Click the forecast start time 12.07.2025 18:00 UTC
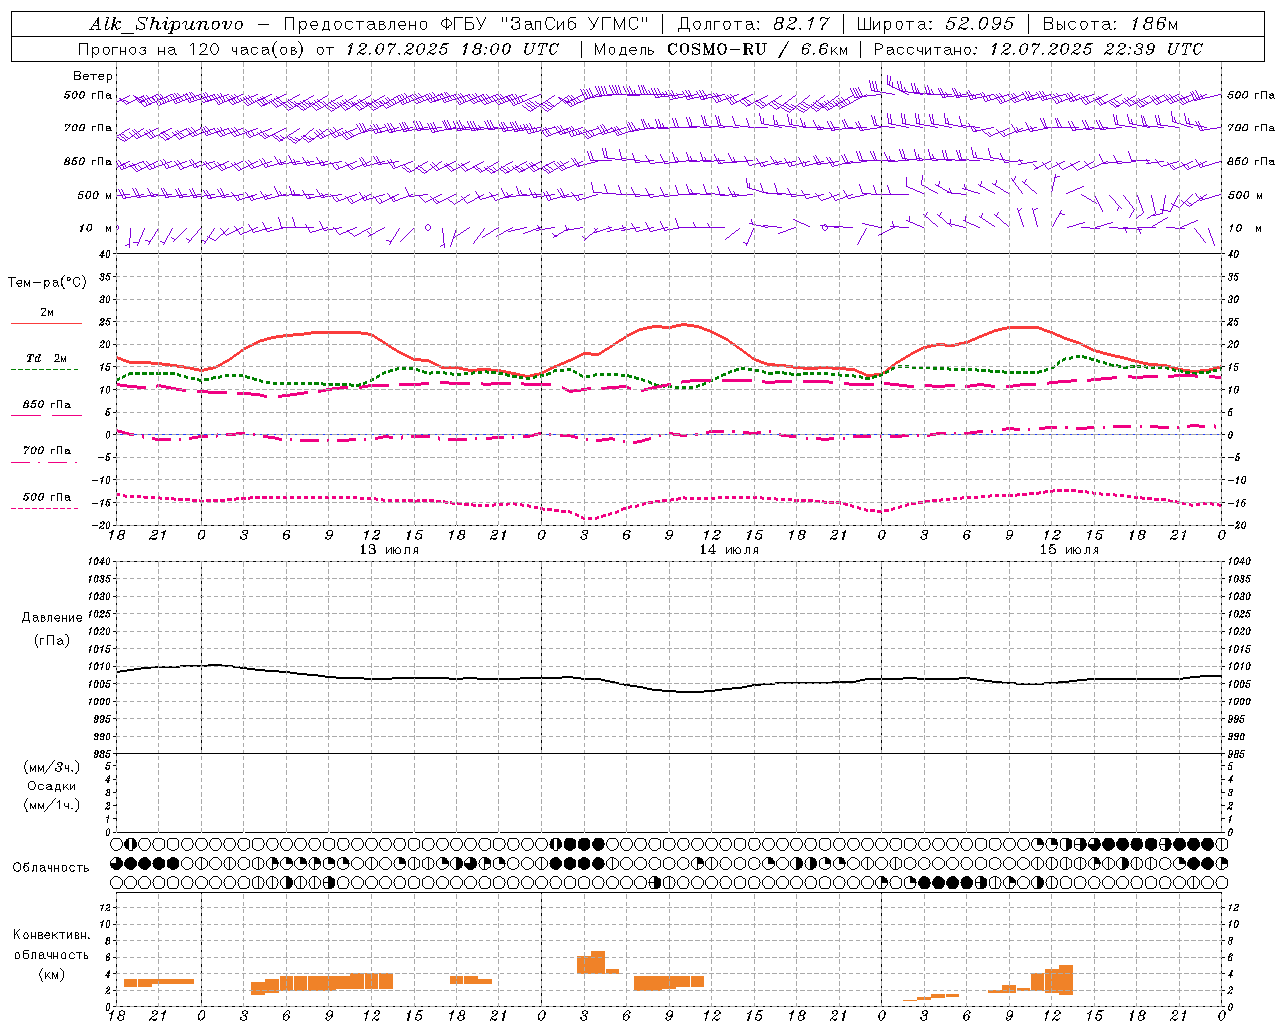1280x1024 pixels. pos(452,49)
